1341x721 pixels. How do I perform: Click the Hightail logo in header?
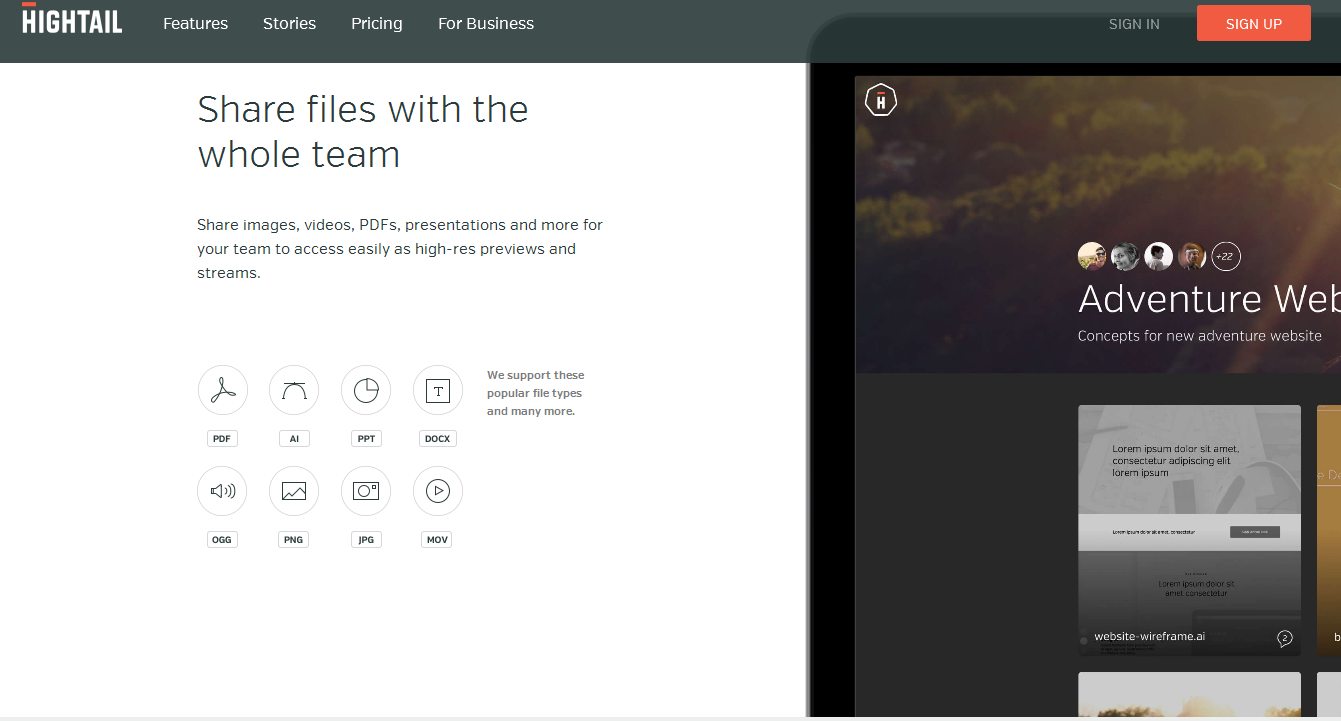(72, 20)
